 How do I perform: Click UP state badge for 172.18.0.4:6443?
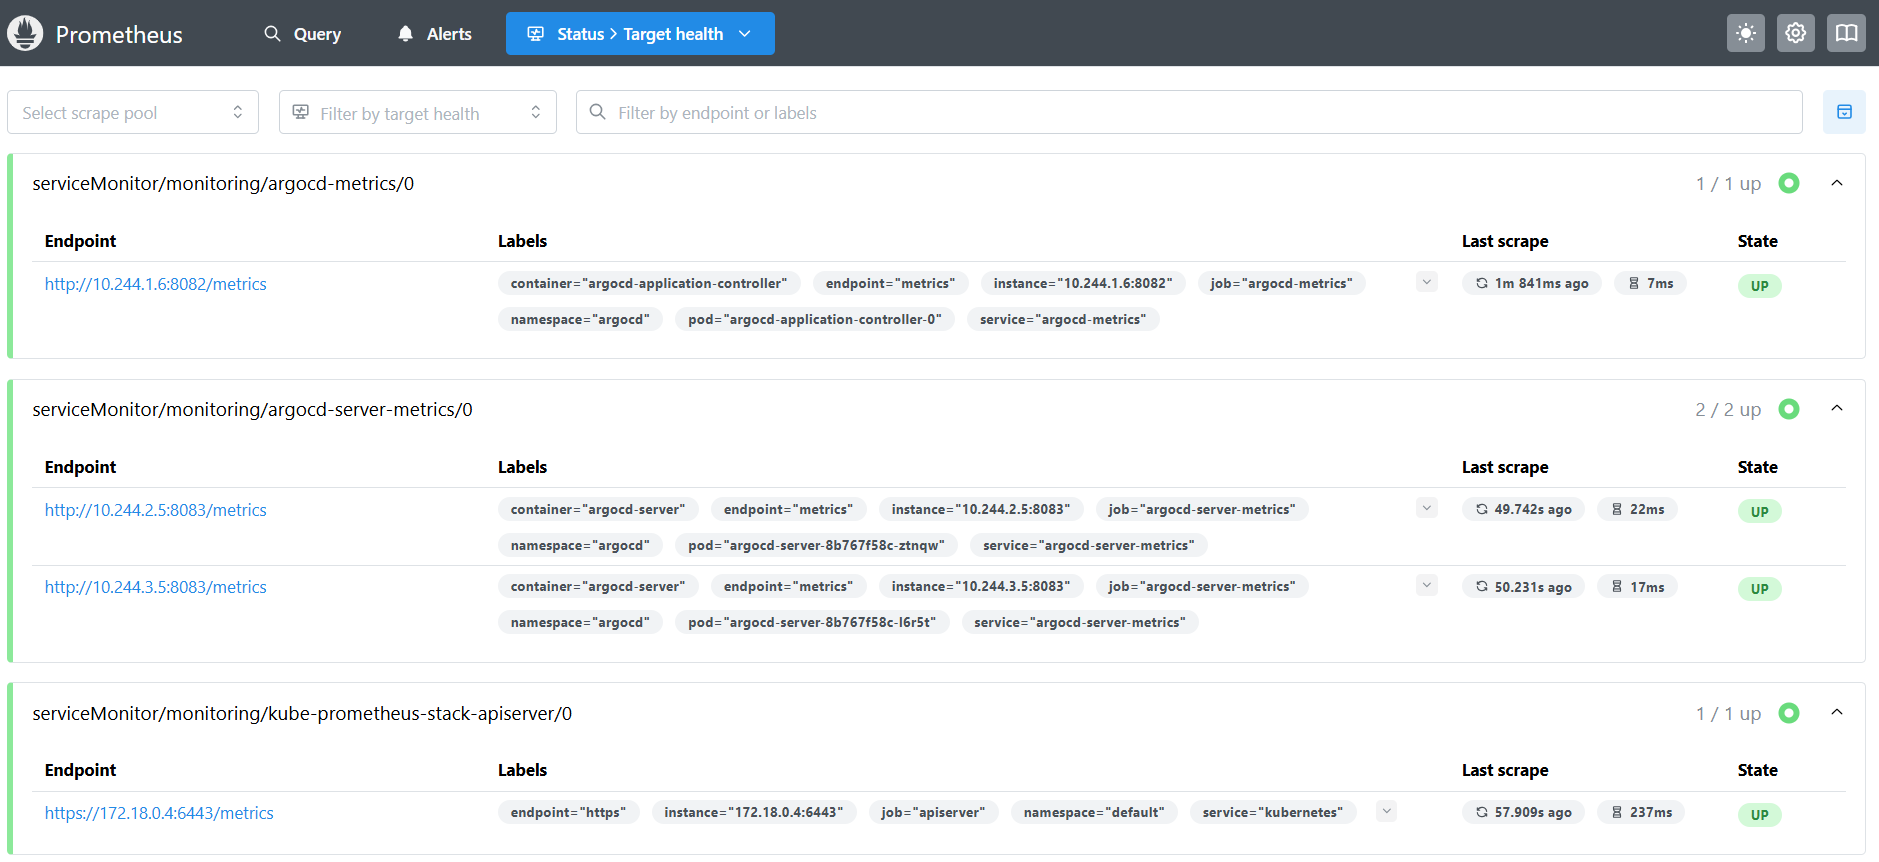click(1759, 814)
